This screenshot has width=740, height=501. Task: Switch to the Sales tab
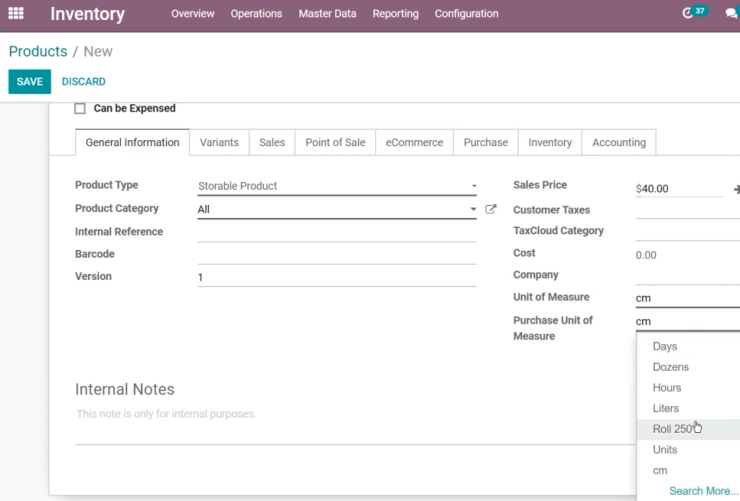coord(272,142)
